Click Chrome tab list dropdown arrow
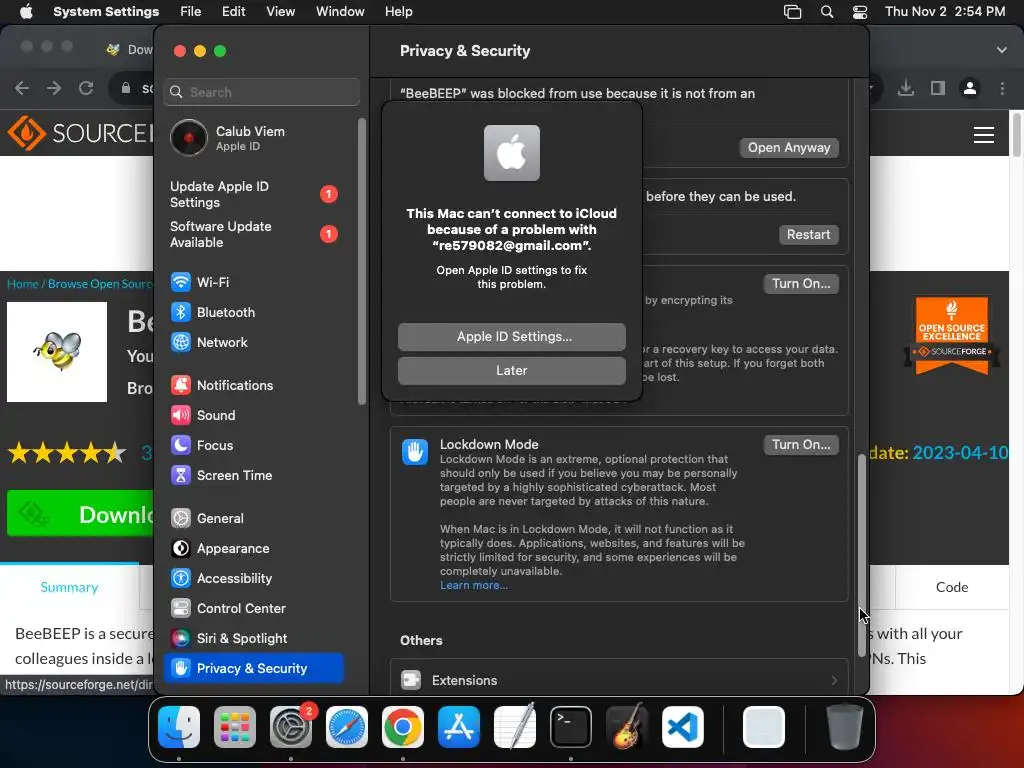1024x768 pixels. (x=1002, y=50)
